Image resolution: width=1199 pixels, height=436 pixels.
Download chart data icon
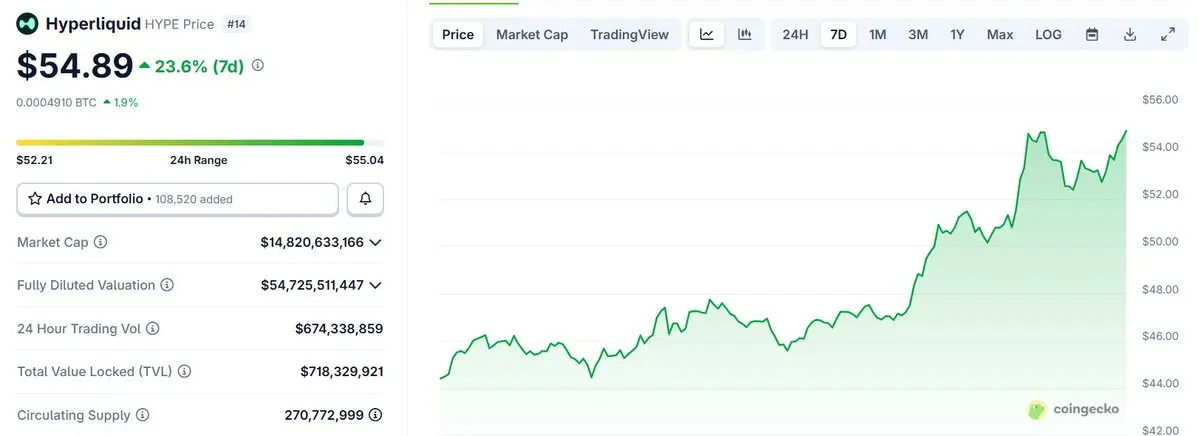1130,34
